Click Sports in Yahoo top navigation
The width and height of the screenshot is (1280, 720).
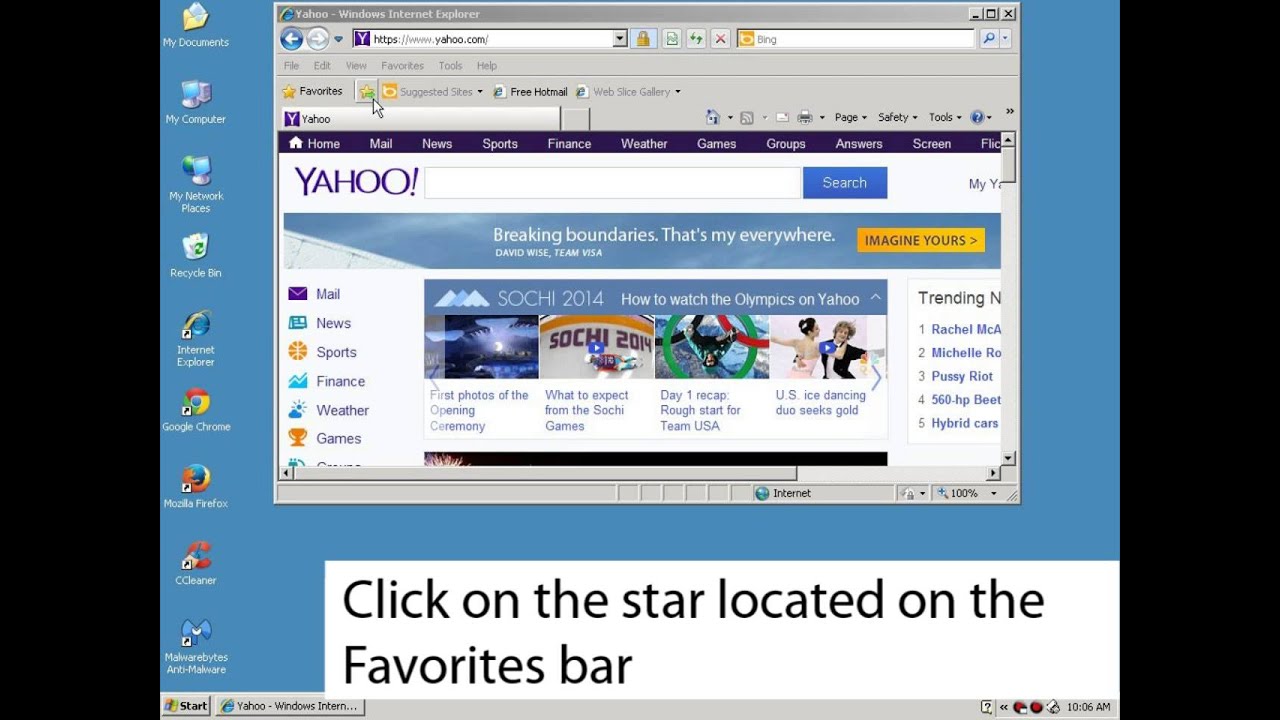[x=500, y=144]
